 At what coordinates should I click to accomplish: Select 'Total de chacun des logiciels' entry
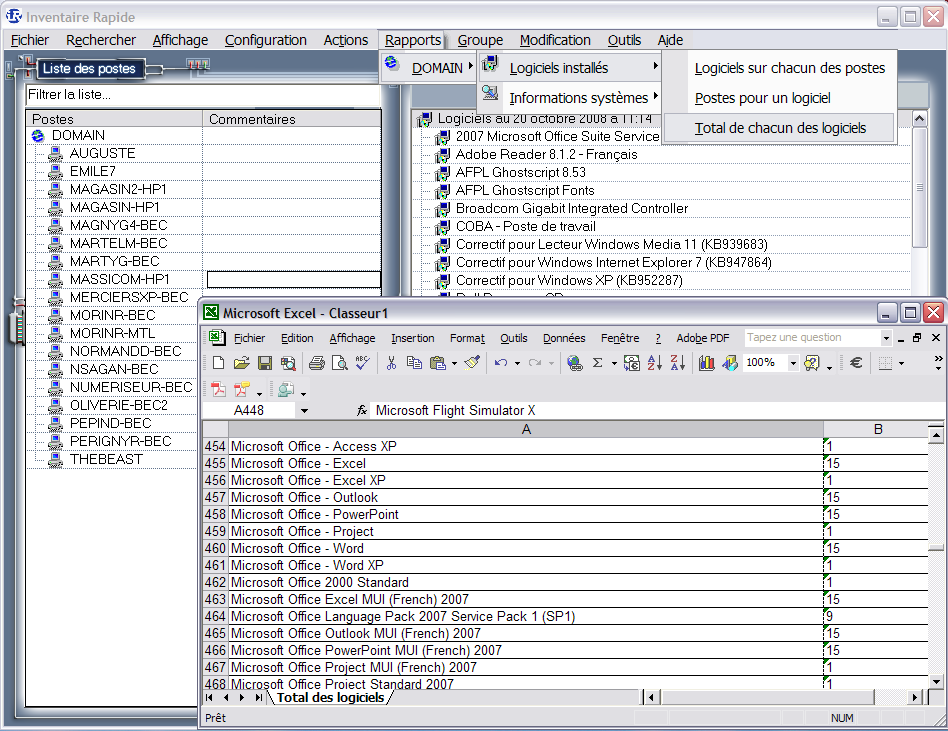coord(780,128)
